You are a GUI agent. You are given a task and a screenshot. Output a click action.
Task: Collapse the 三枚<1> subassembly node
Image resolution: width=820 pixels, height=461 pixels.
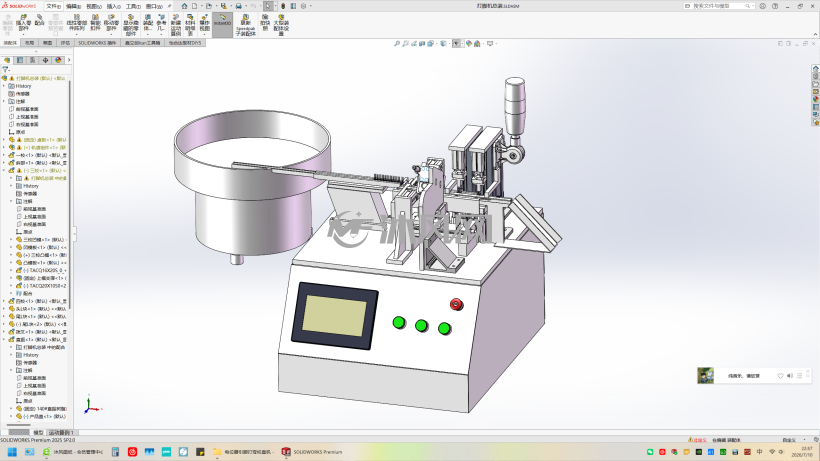4,170
